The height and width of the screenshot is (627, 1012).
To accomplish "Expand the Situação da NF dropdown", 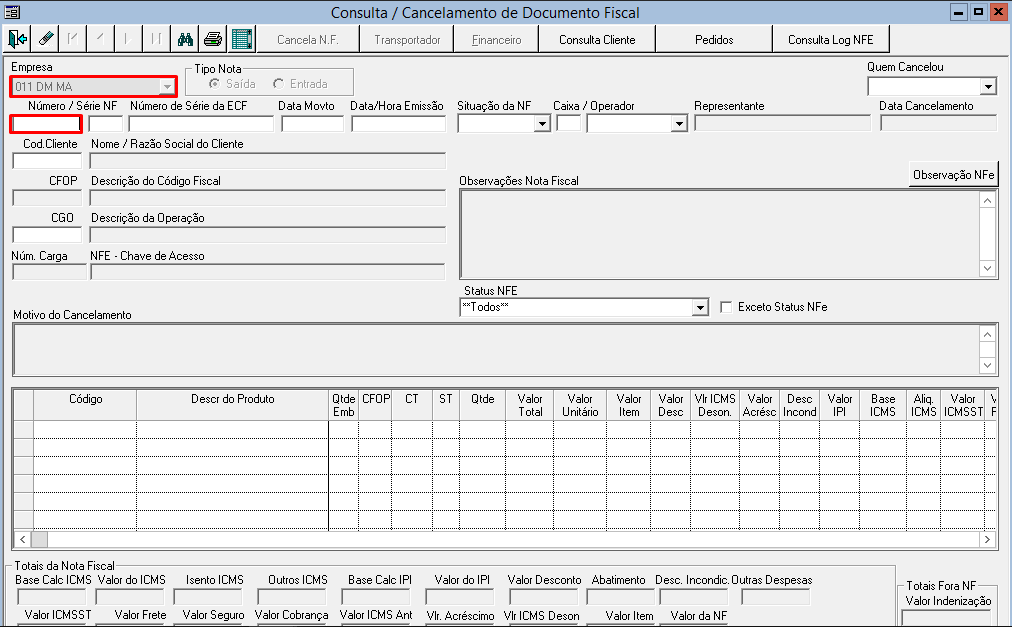I will pyautogui.click(x=541, y=124).
